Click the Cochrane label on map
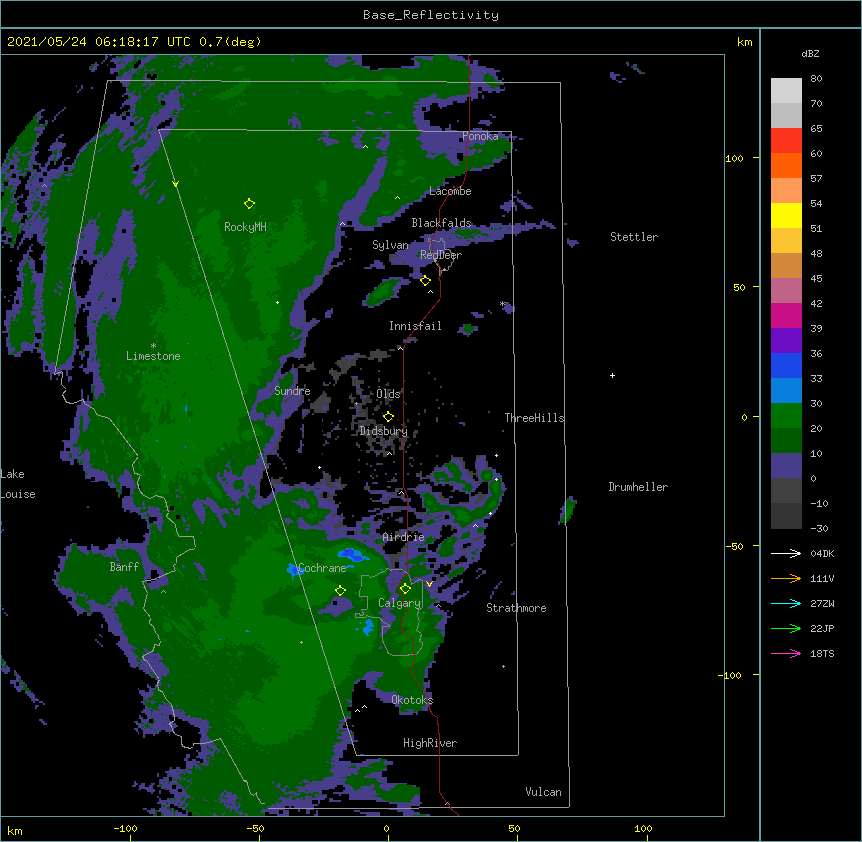Image resolution: width=862 pixels, height=842 pixels. (x=322, y=568)
